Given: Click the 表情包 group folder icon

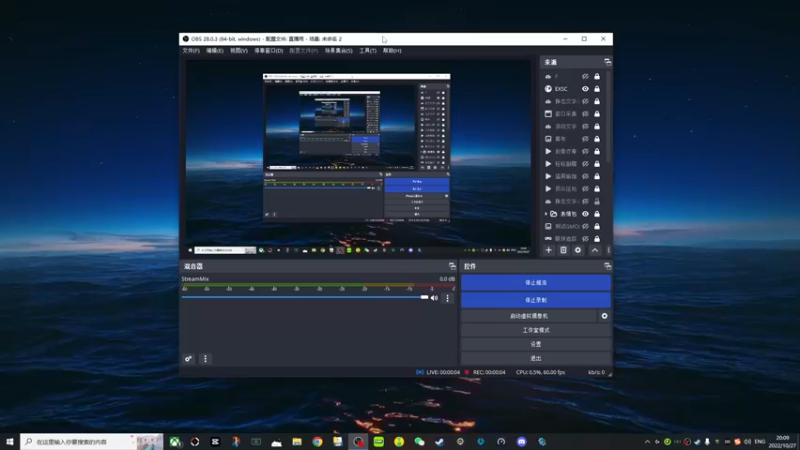Looking at the screenshot, I should click(554, 214).
